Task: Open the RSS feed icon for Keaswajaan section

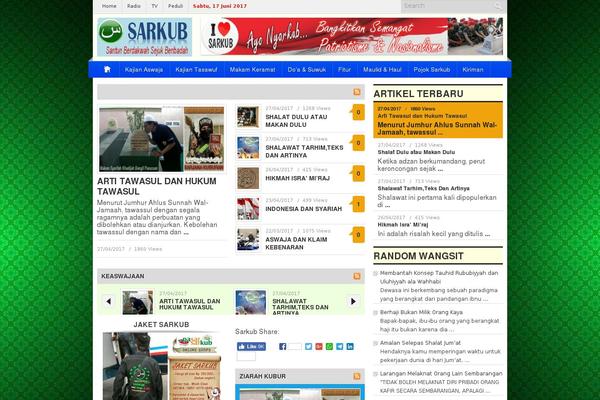Action: click(x=357, y=276)
